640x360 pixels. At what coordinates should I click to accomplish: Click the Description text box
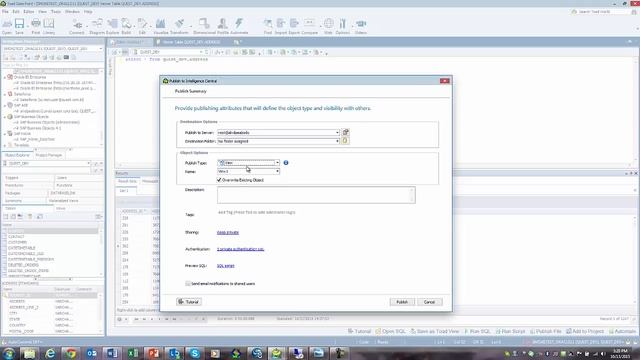[x=316, y=195]
